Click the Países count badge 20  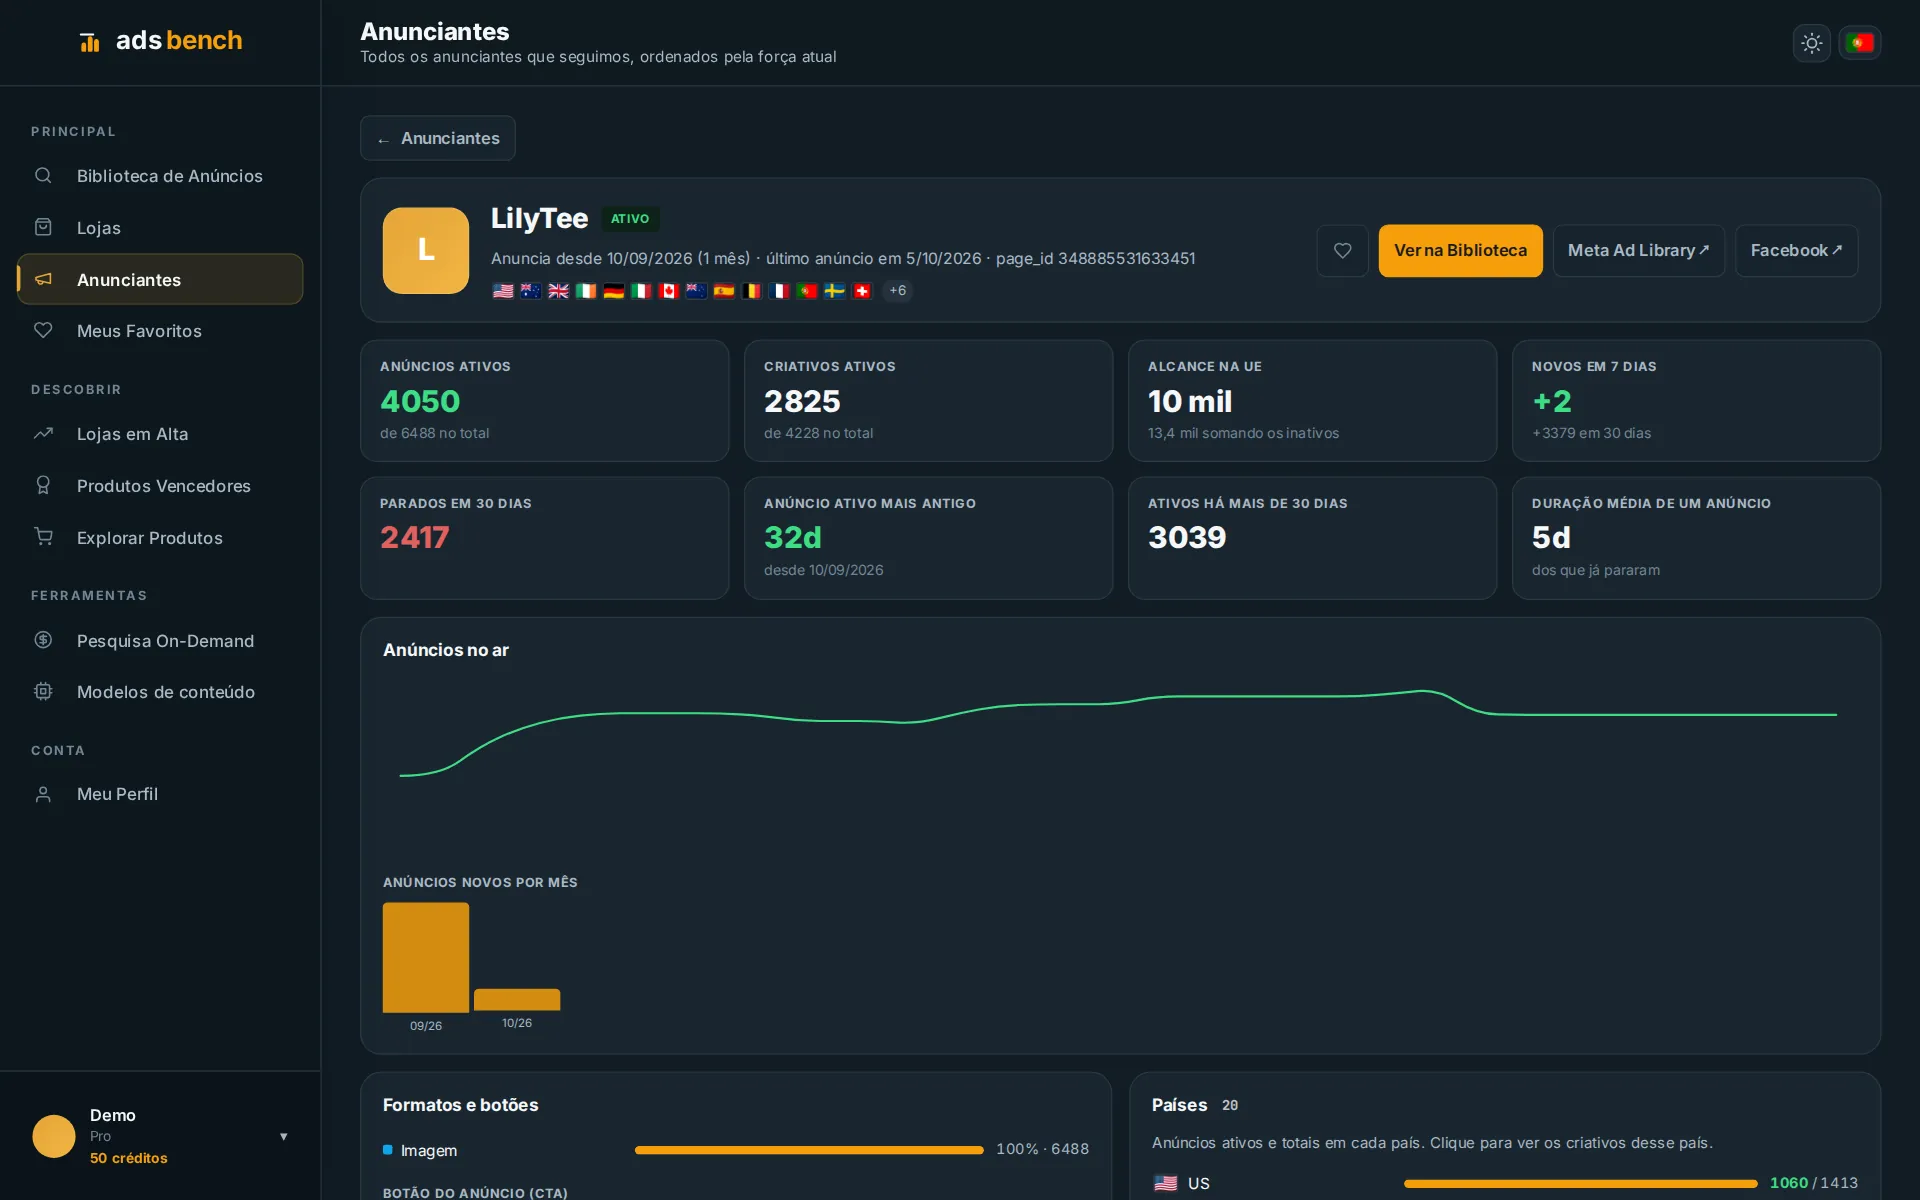click(x=1230, y=1105)
